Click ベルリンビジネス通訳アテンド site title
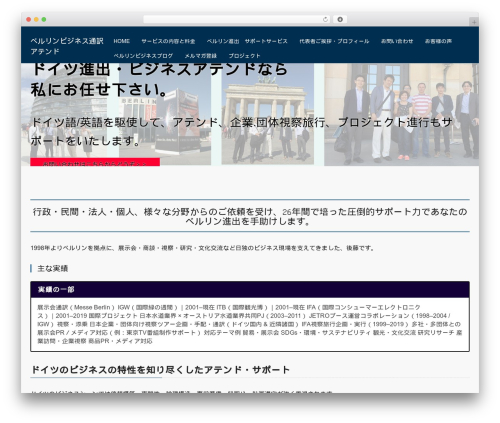Screen dimensions: 500x423 coord(67,46)
